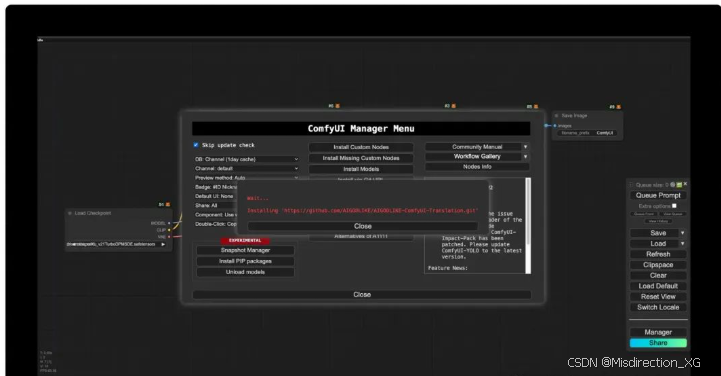Collapse the Save Image node dot
The height and width of the screenshot is (376, 721).
point(556,116)
